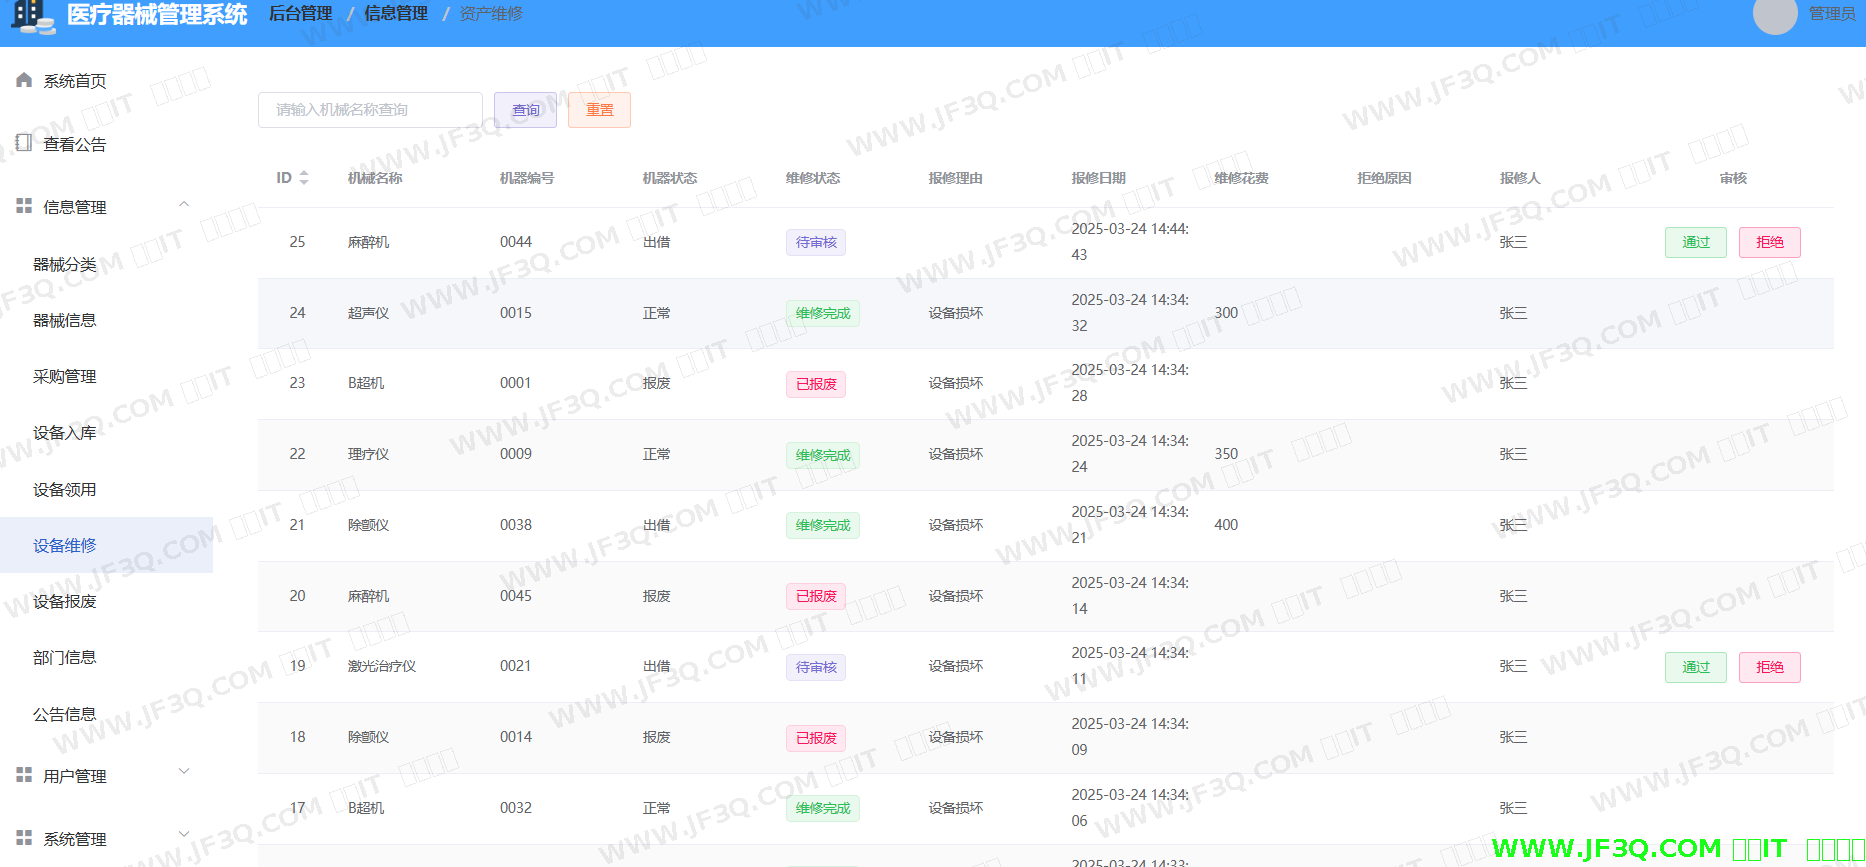Reject 激光治疗仪 repair ID 19 with 拒绝
Image resolution: width=1866 pixels, height=867 pixels.
1769,667
